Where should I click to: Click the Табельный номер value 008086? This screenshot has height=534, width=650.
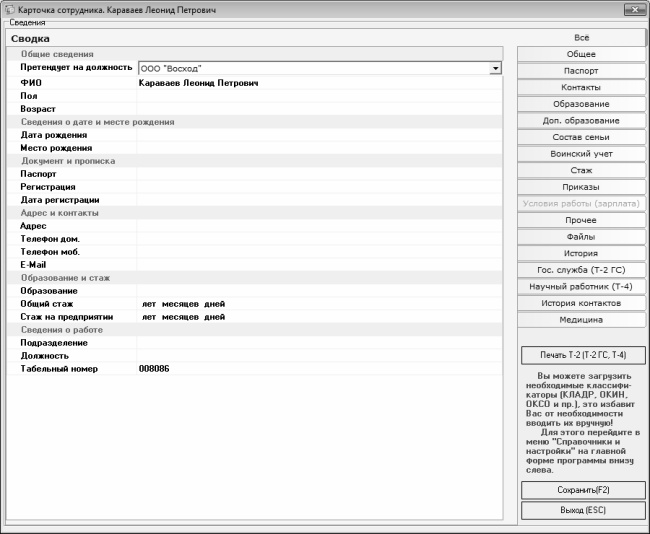tap(155, 369)
